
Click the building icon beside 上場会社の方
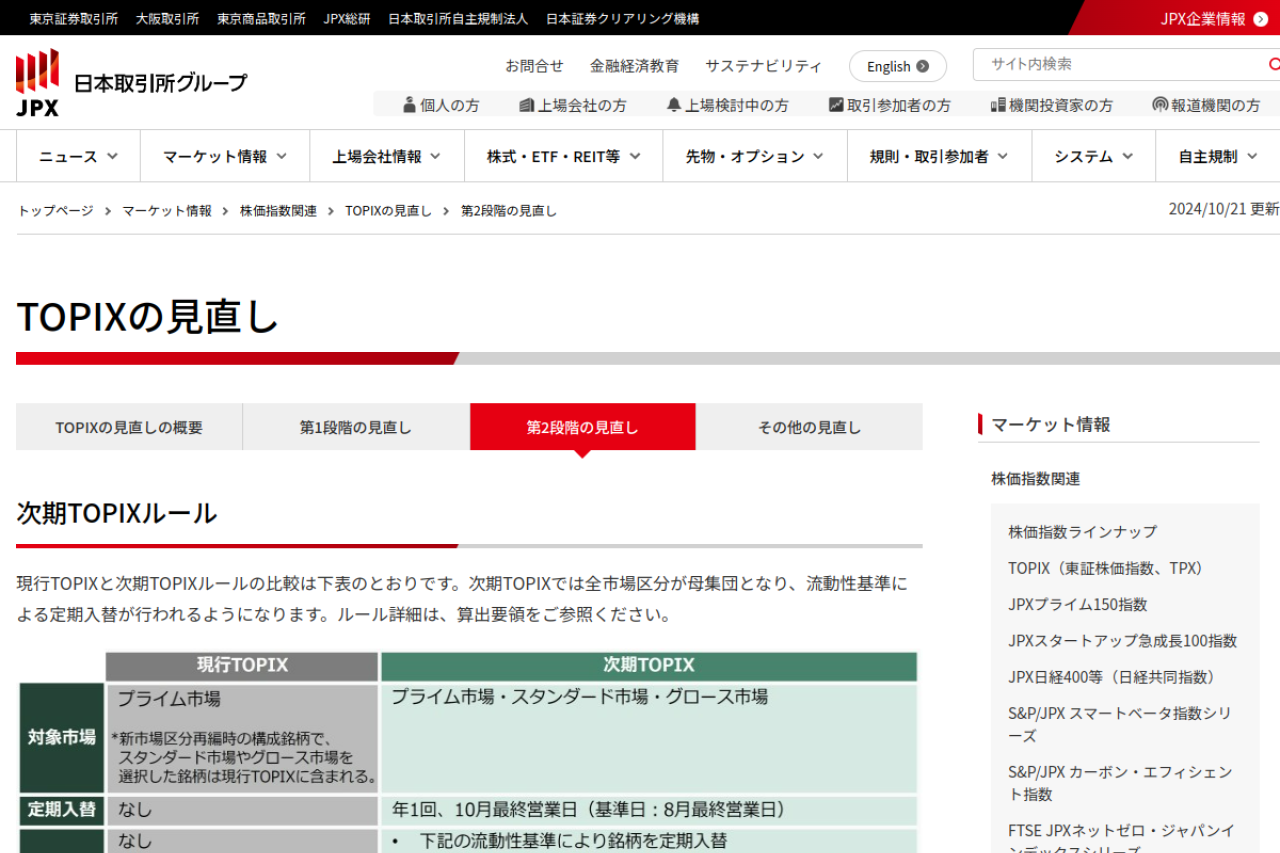[526, 105]
